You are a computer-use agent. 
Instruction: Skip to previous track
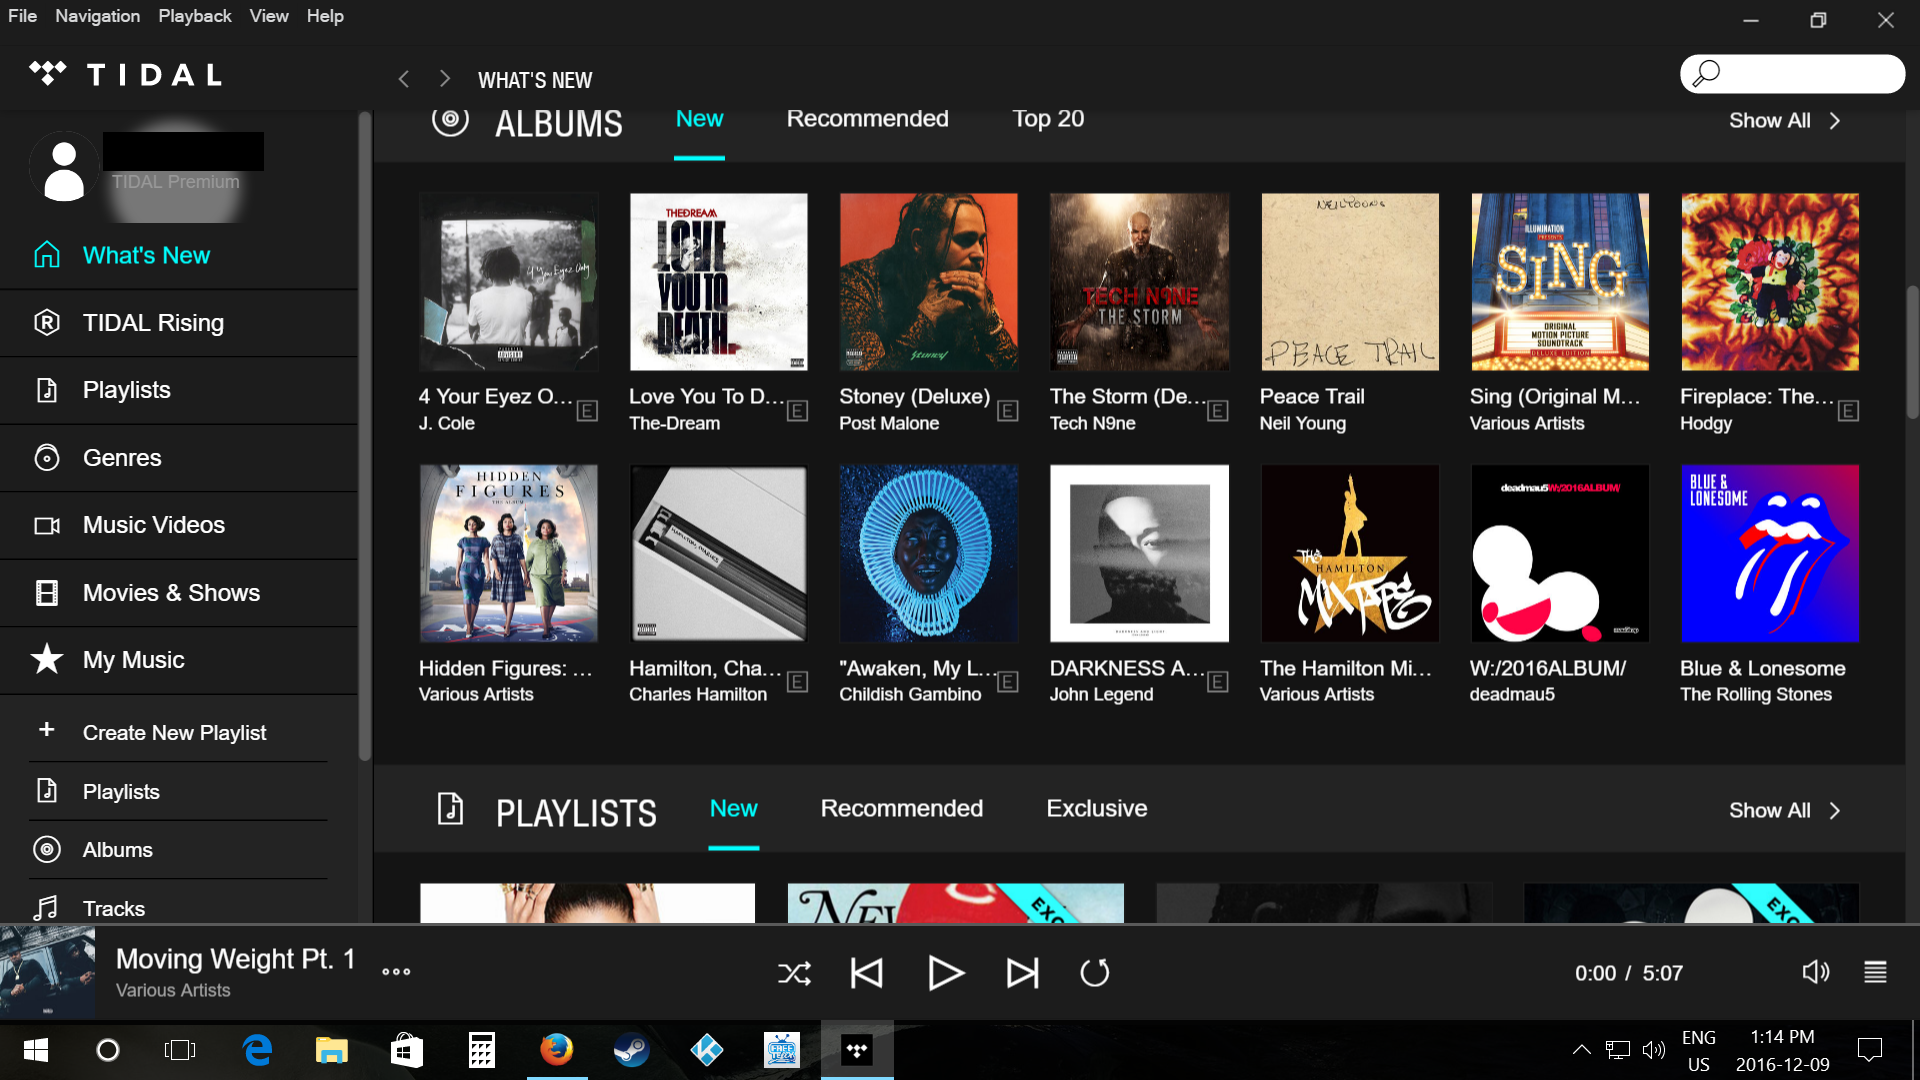point(866,973)
